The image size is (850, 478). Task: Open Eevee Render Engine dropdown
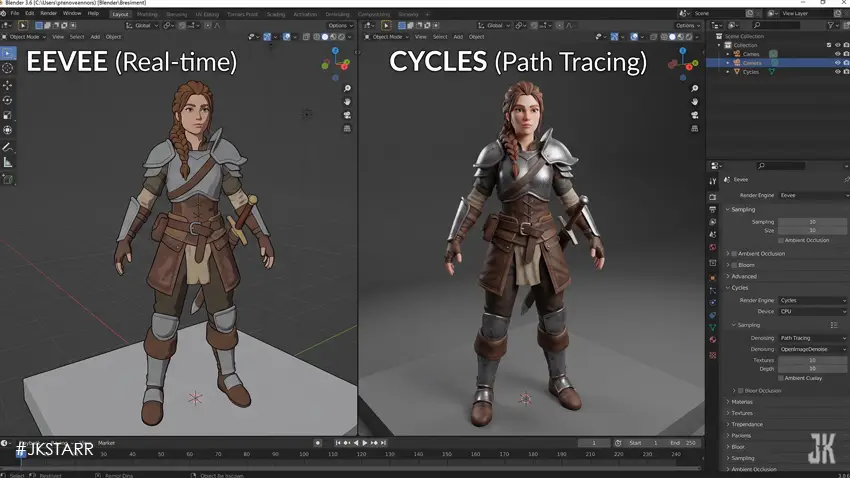(x=813, y=195)
